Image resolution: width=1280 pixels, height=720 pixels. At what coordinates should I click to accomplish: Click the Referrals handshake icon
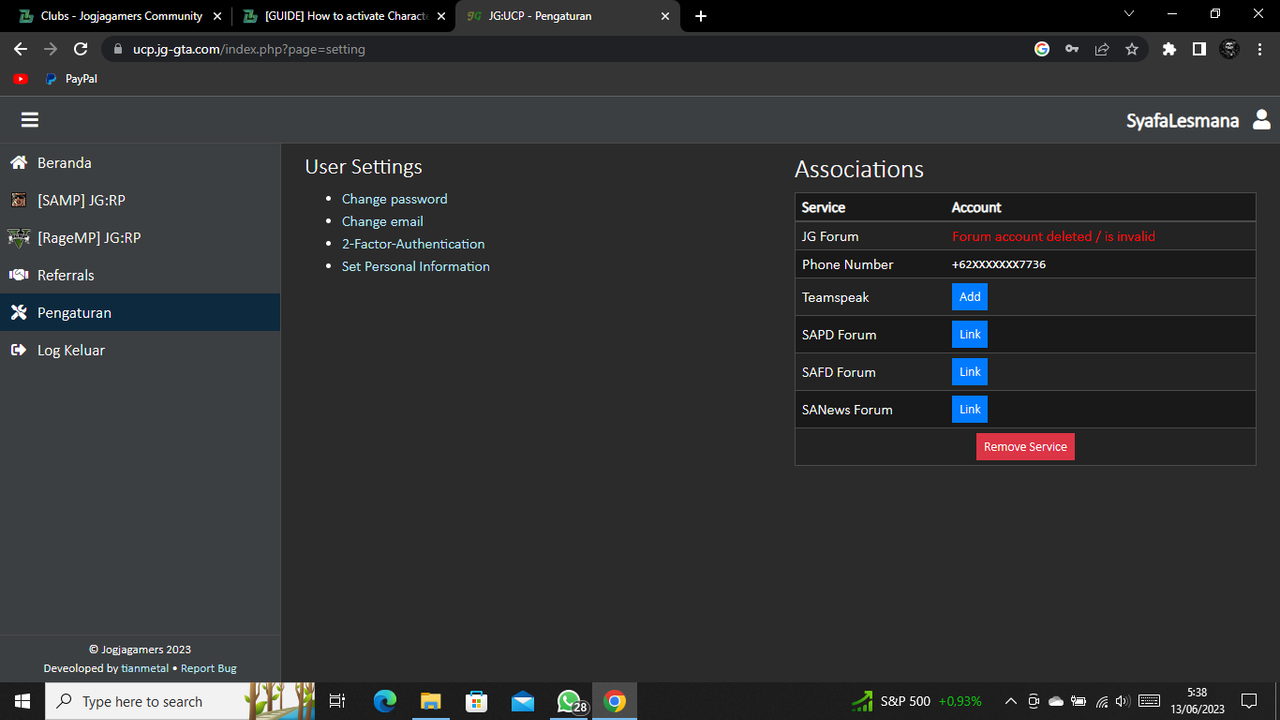pyautogui.click(x=18, y=275)
